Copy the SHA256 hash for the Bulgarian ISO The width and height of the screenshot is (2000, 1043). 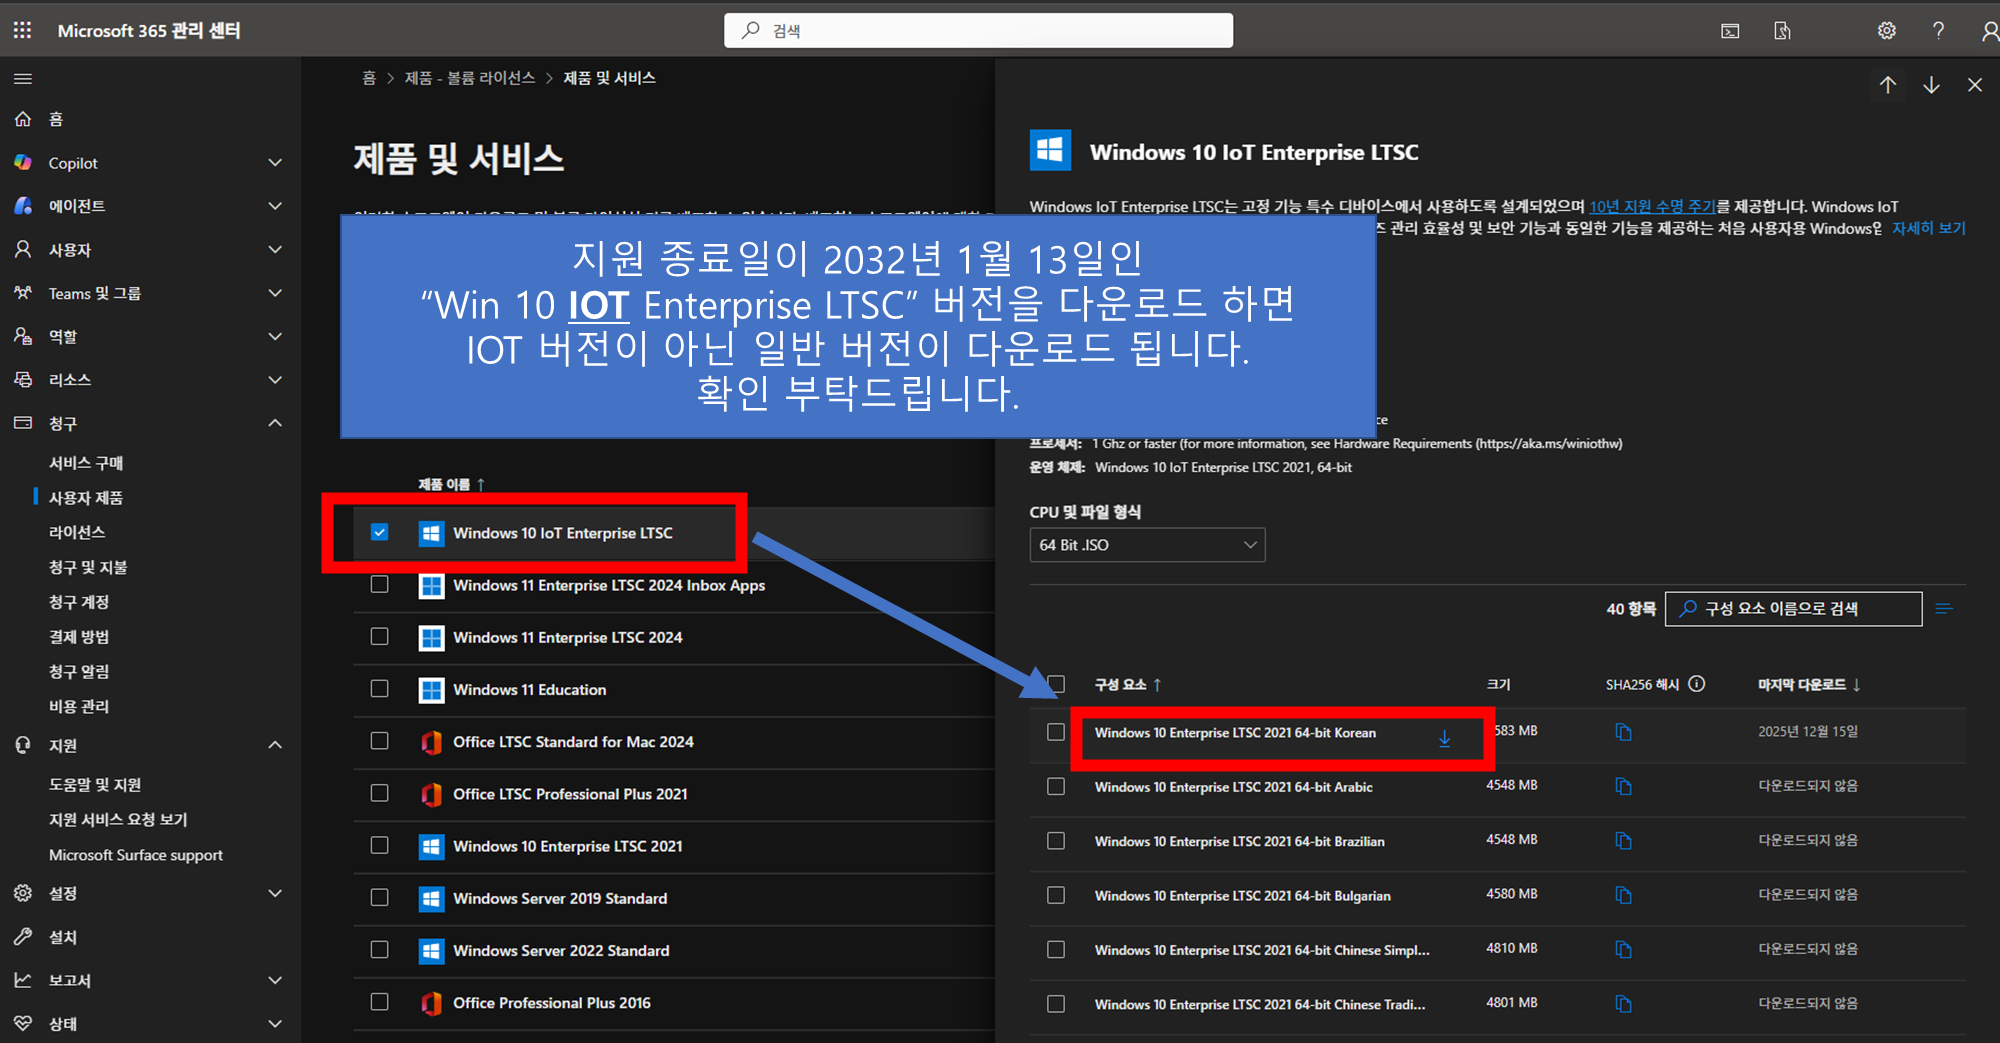click(x=1623, y=895)
